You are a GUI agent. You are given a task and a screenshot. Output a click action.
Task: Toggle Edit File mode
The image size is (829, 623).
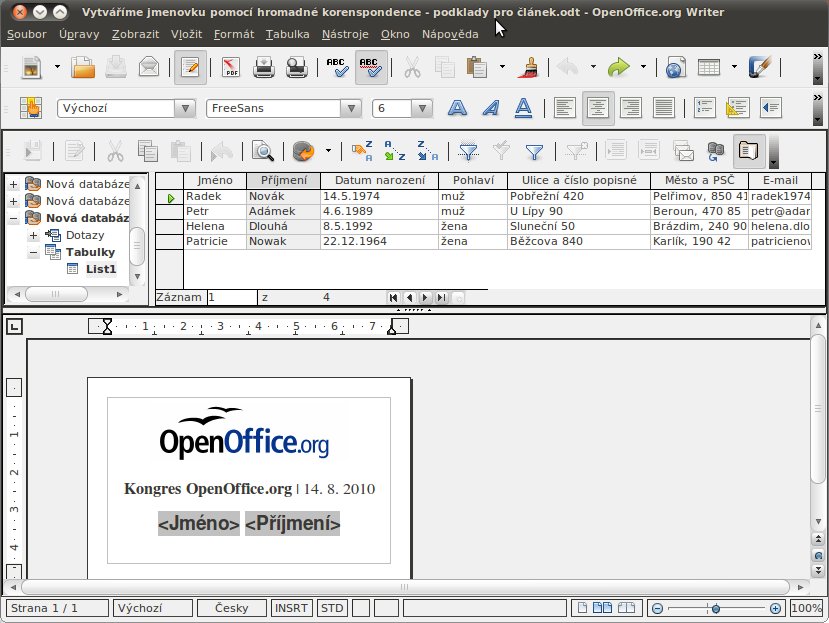point(190,68)
